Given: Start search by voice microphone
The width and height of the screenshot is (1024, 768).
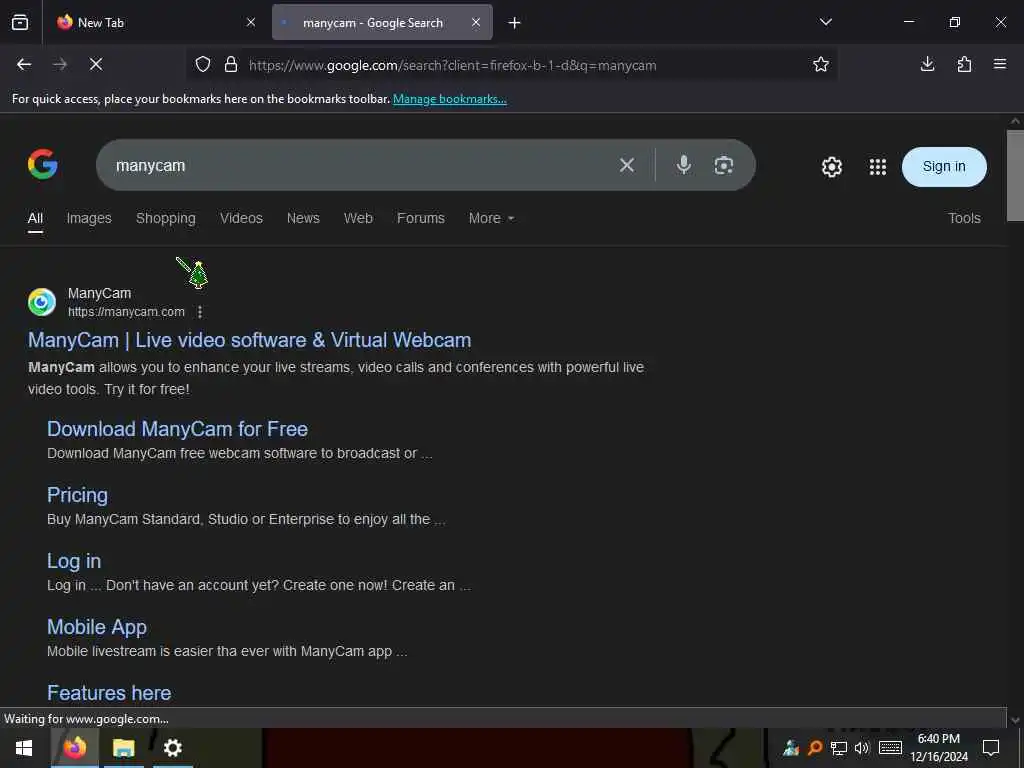Looking at the screenshot, I should pyautogui.click(x=684, y=165).
